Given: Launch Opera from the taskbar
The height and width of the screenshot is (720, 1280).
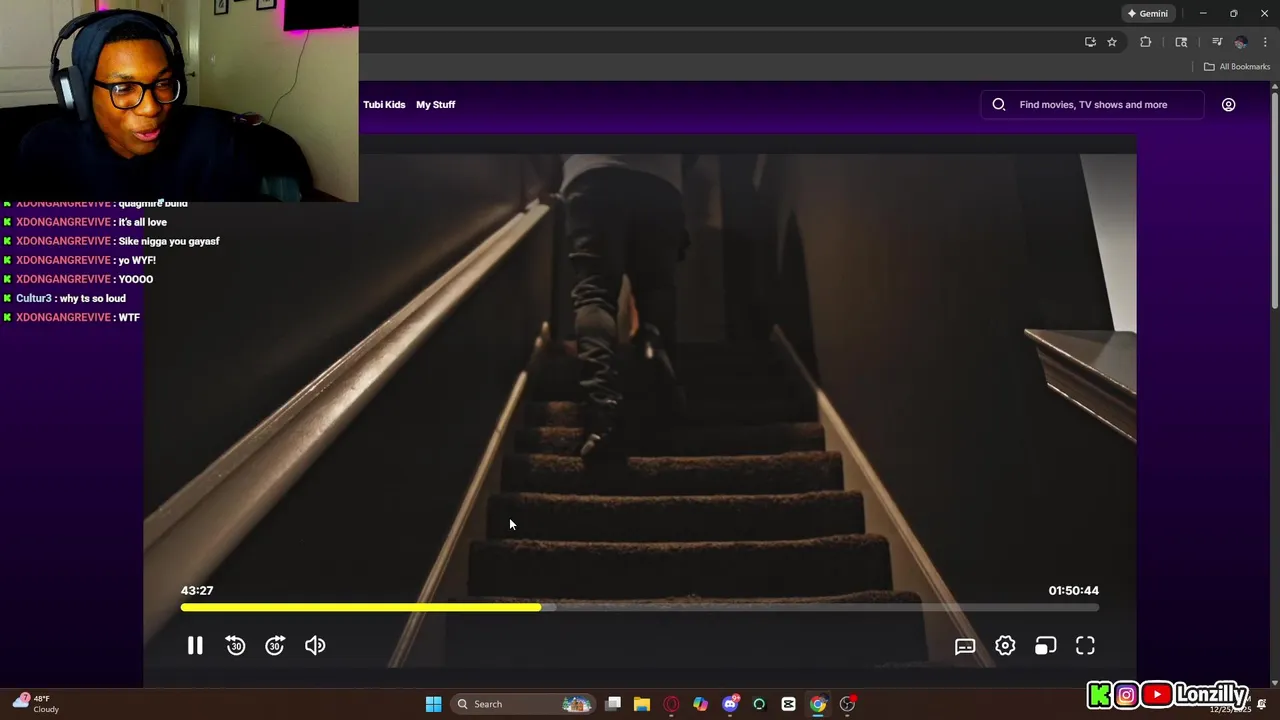Looking at the screenshot, I should (671, 704).
